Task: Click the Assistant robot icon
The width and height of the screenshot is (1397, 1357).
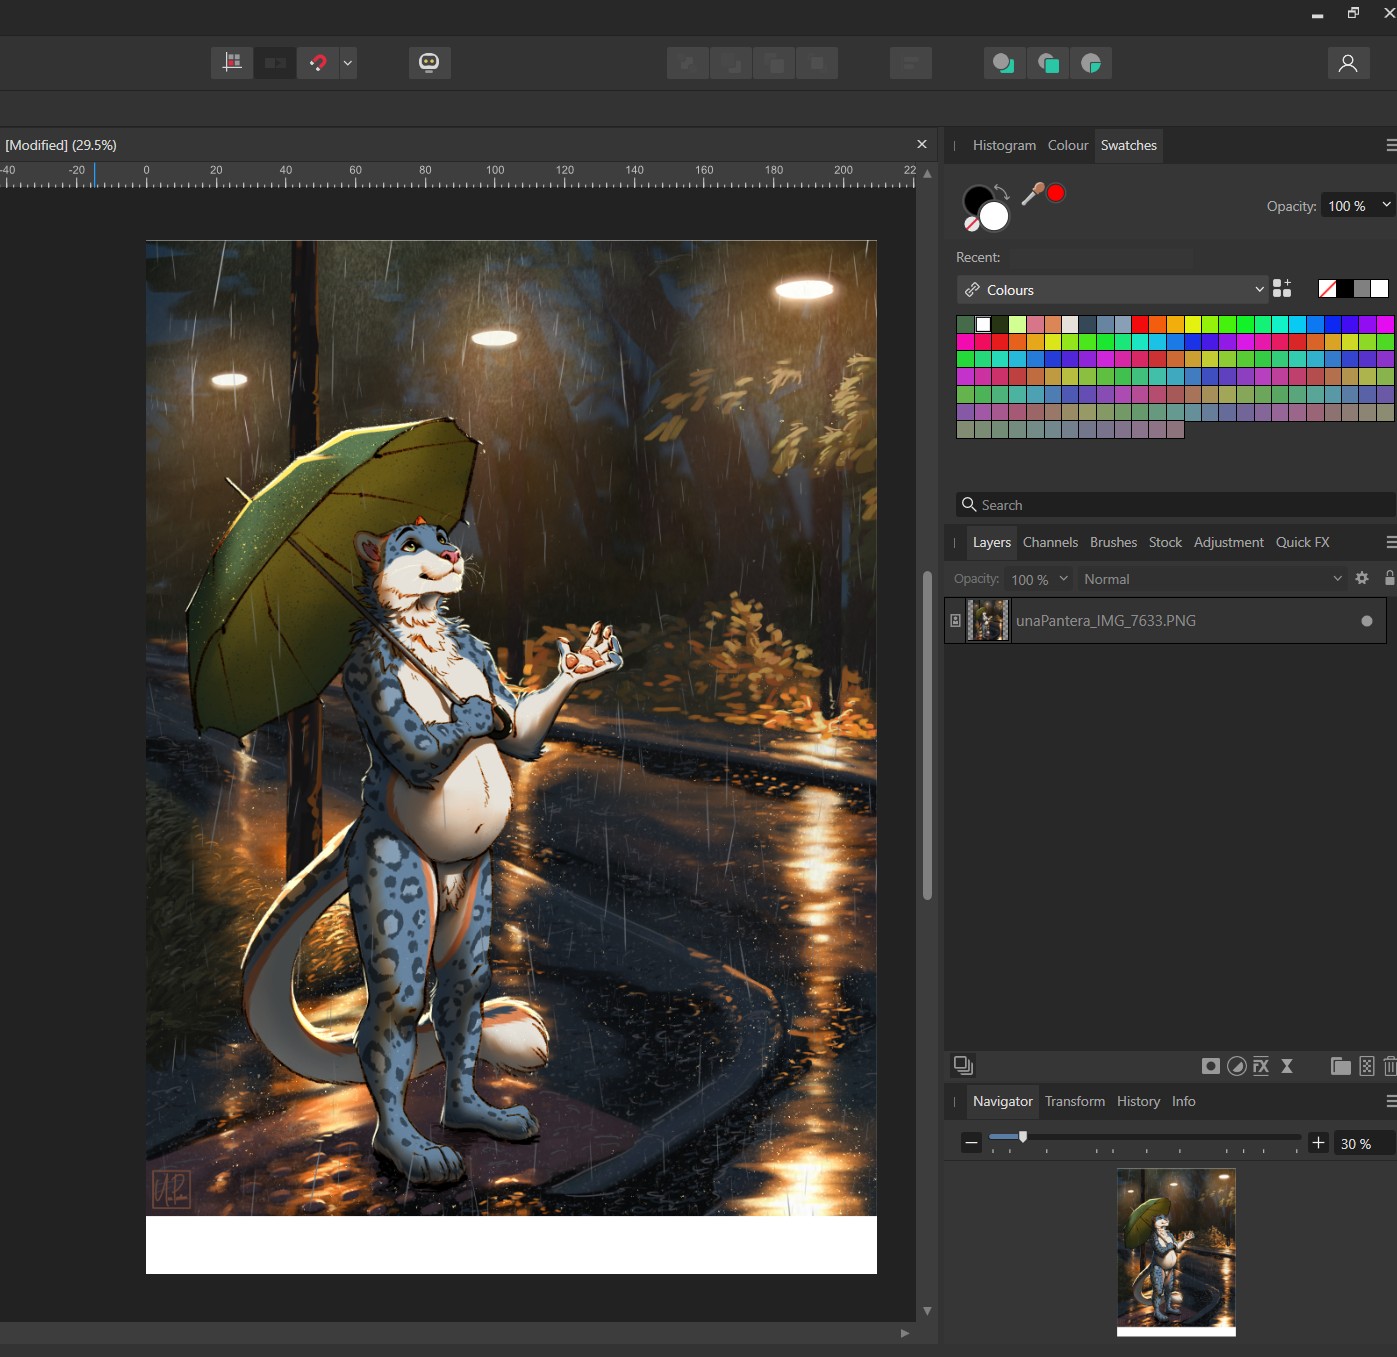Action: [x=429, y=63]
